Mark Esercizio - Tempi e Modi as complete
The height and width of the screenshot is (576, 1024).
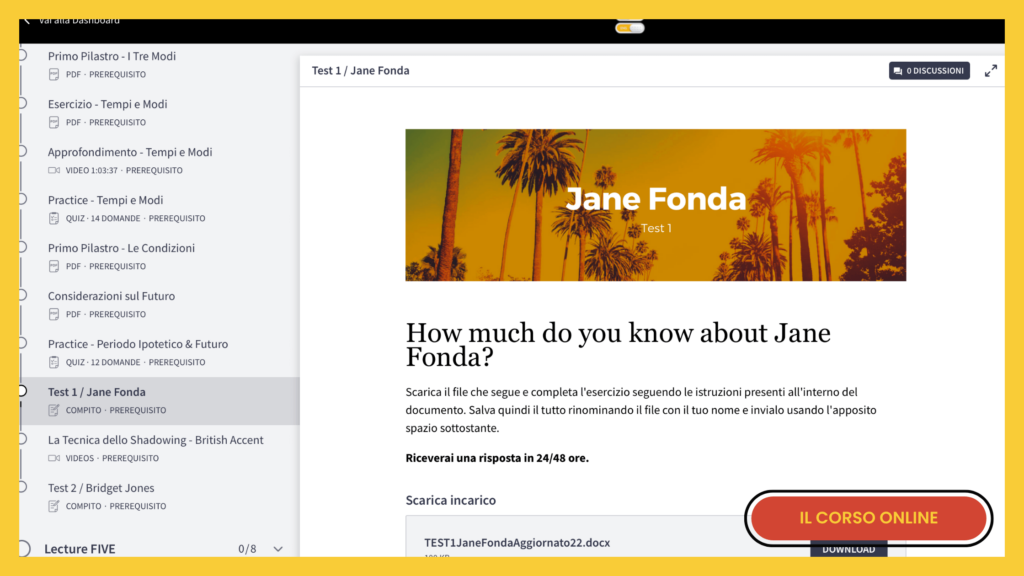point(22,103)
